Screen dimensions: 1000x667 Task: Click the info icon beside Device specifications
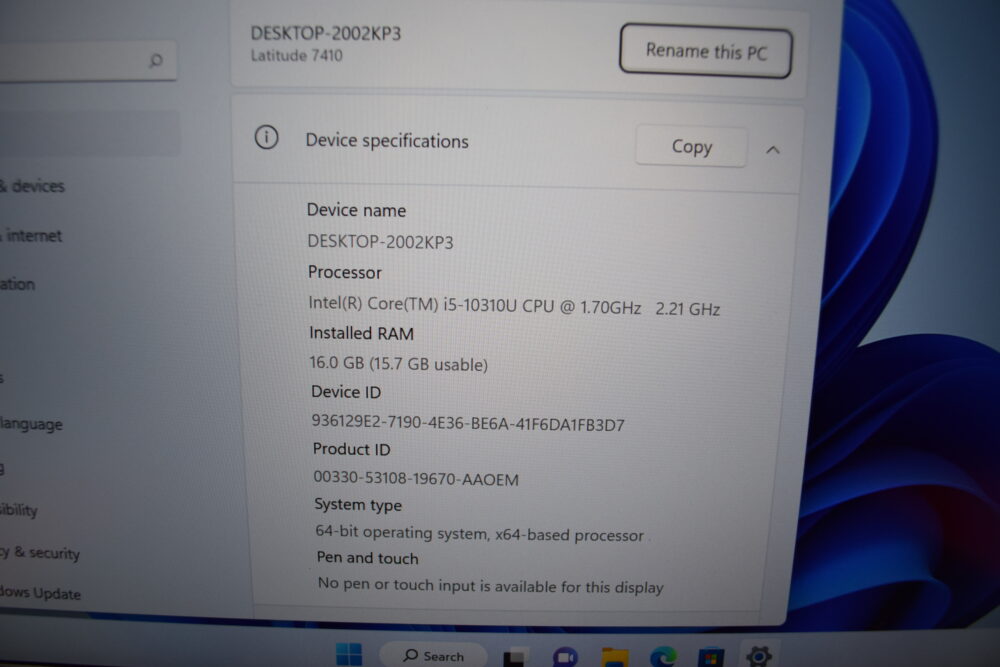click(267, 137)
